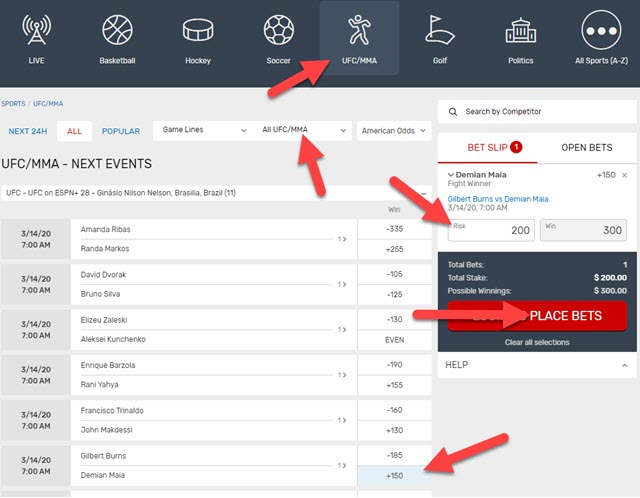The image size is (640, 498).
Task: Select the NEXT 24H filter tab
Action: pyautogui.click(x=28, y=131)
